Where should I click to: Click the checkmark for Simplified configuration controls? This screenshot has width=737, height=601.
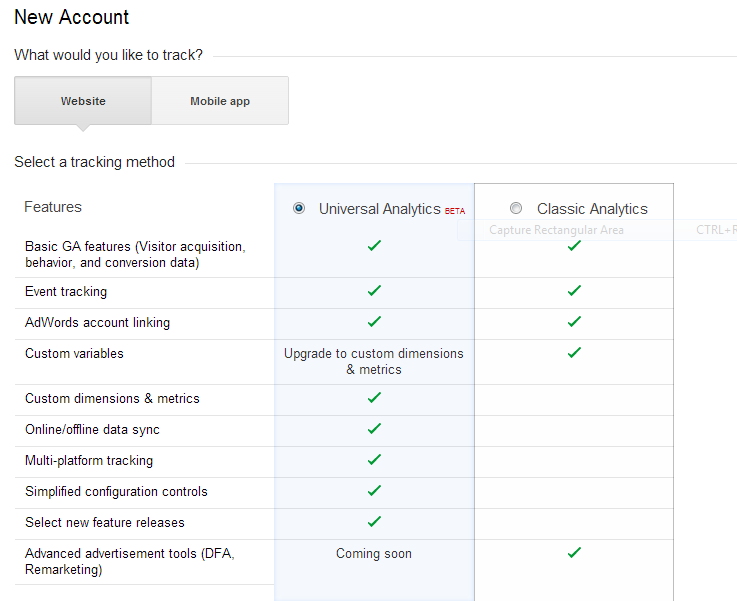(x=374, y=491)
